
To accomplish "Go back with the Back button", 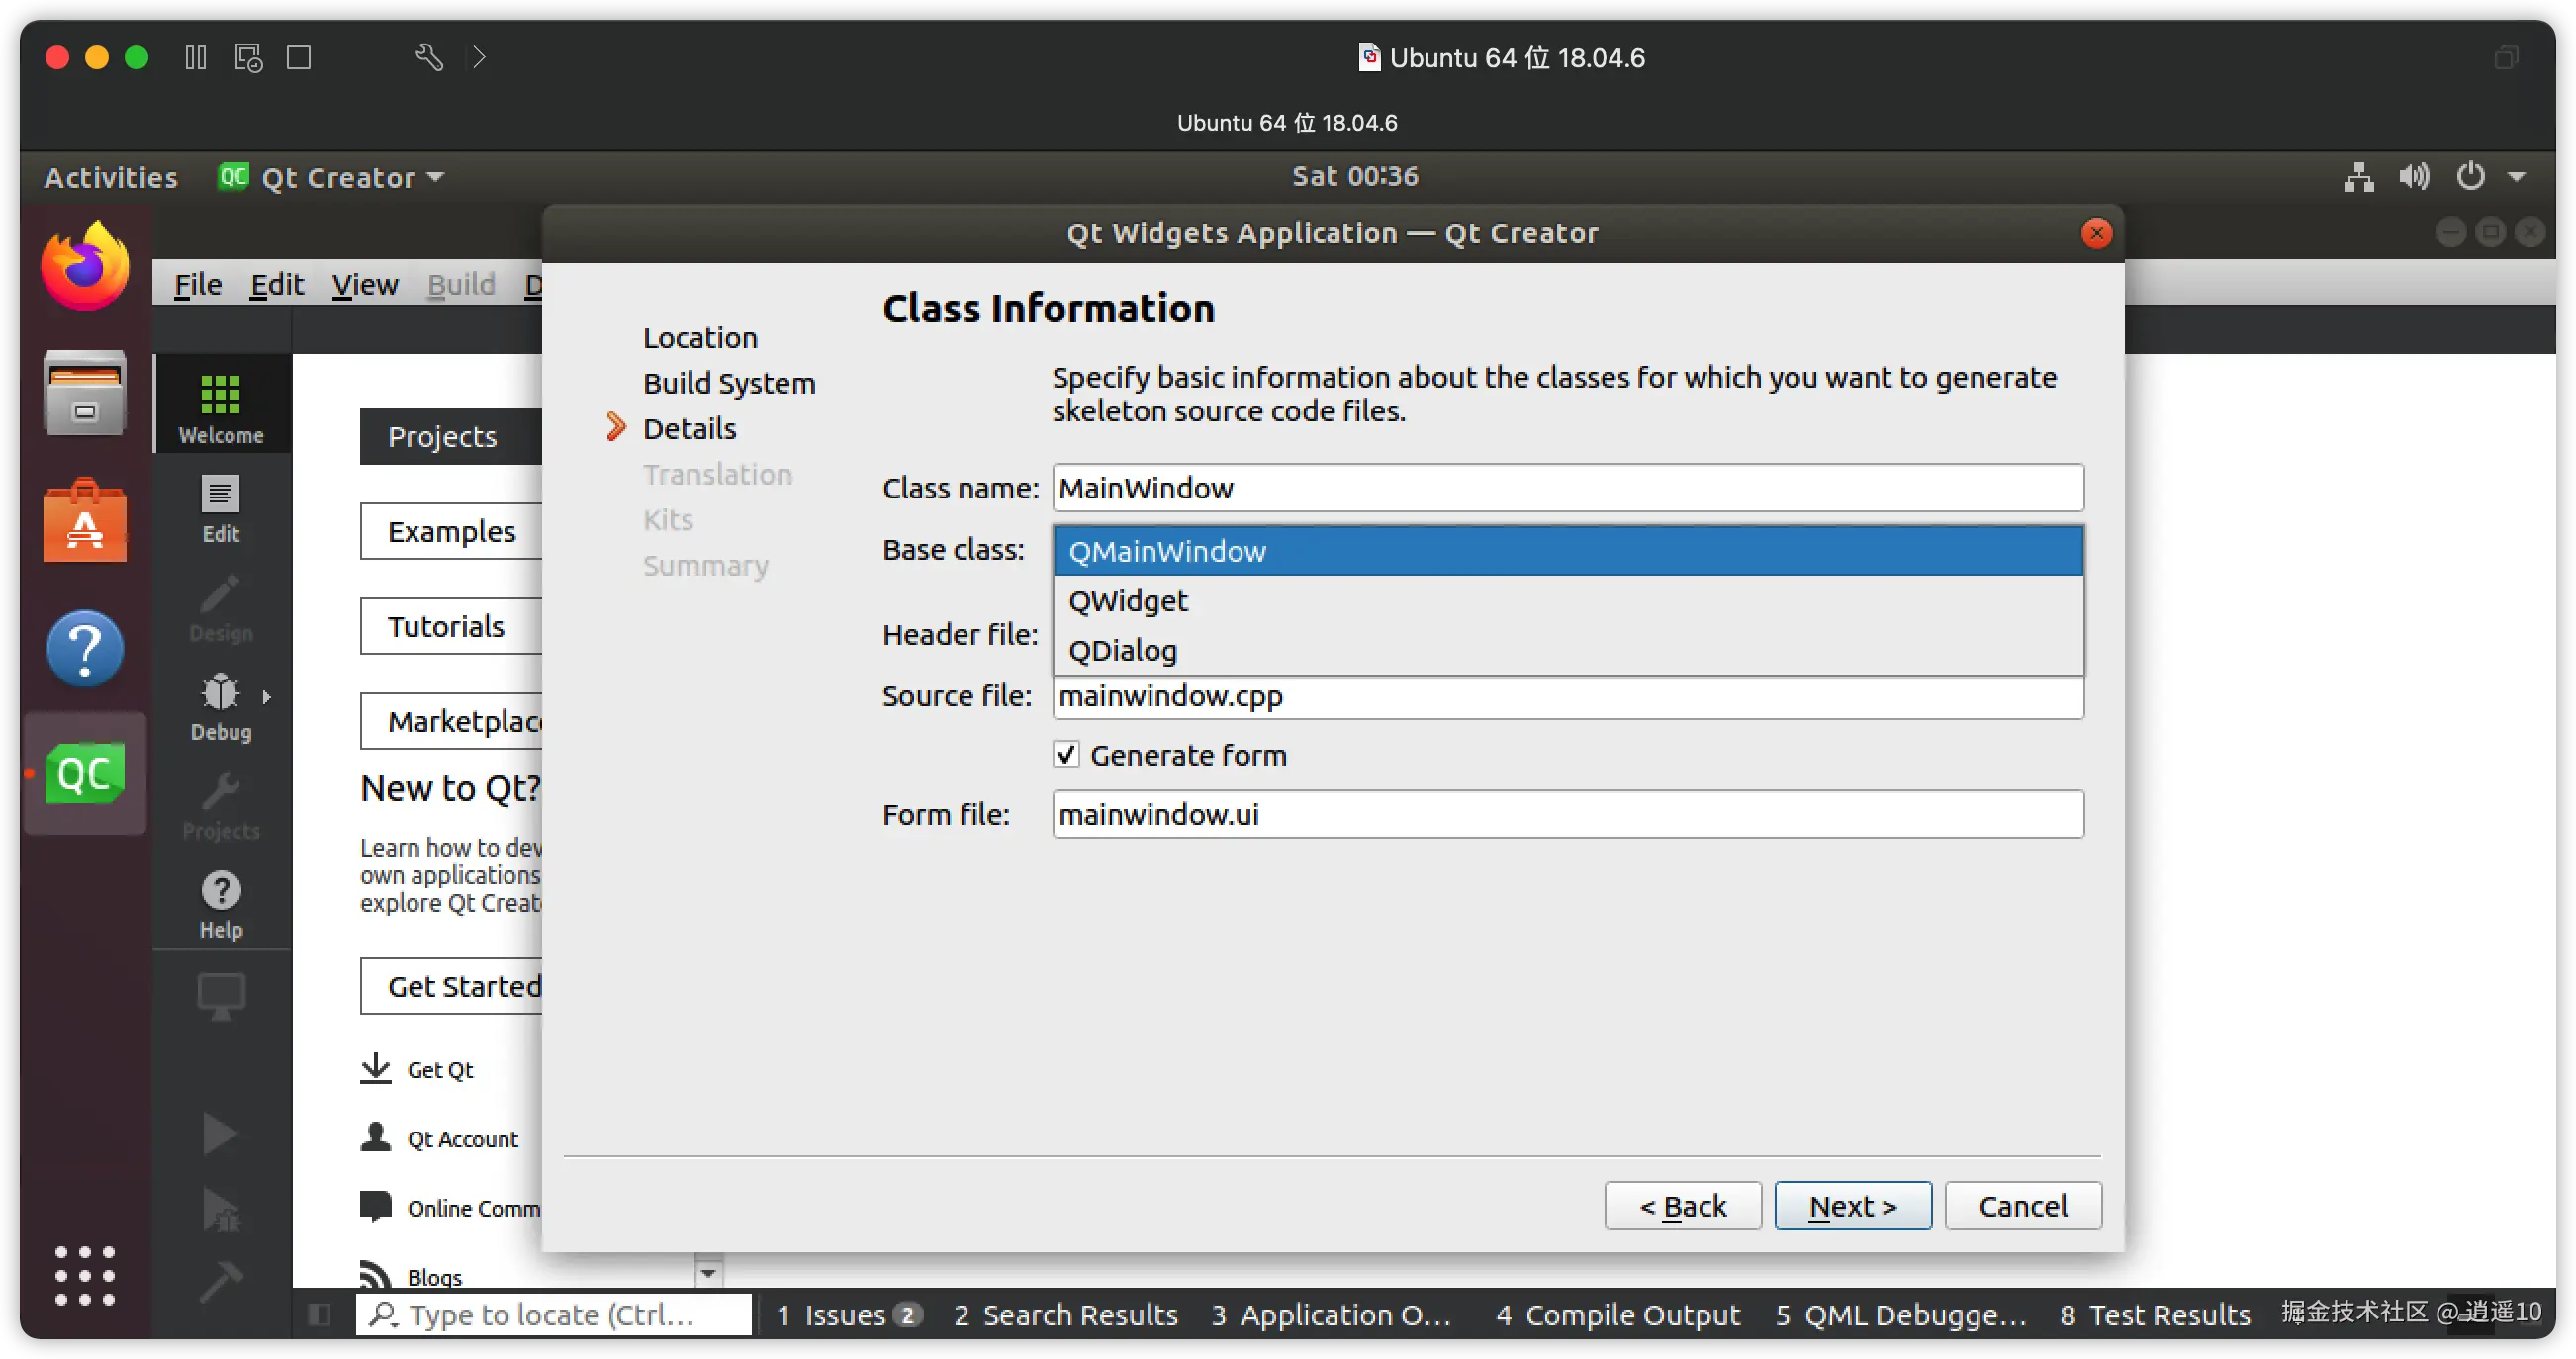I will click(x=1682, y=1206).
